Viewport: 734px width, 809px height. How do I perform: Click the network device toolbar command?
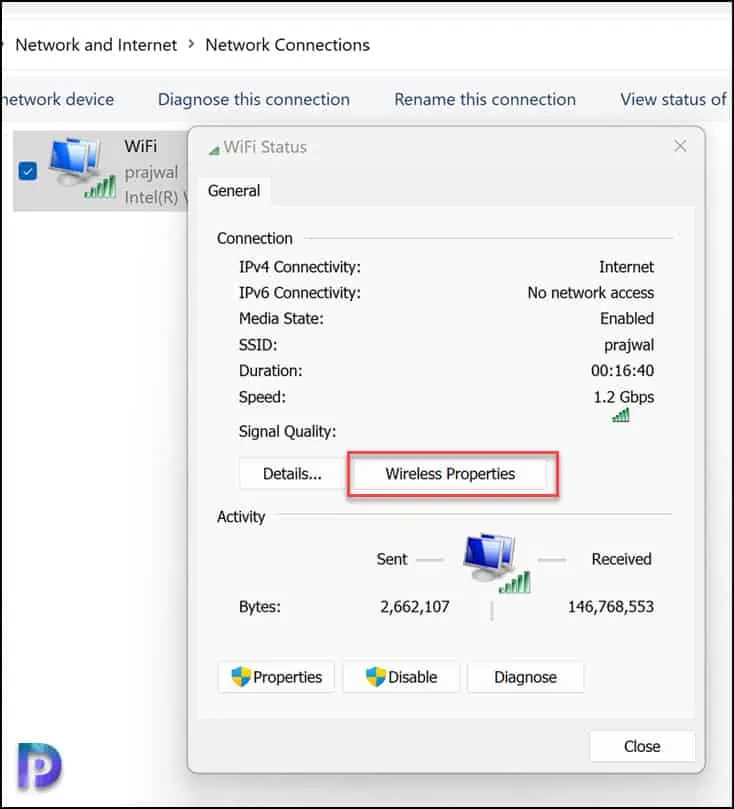(x=57, y=99)
